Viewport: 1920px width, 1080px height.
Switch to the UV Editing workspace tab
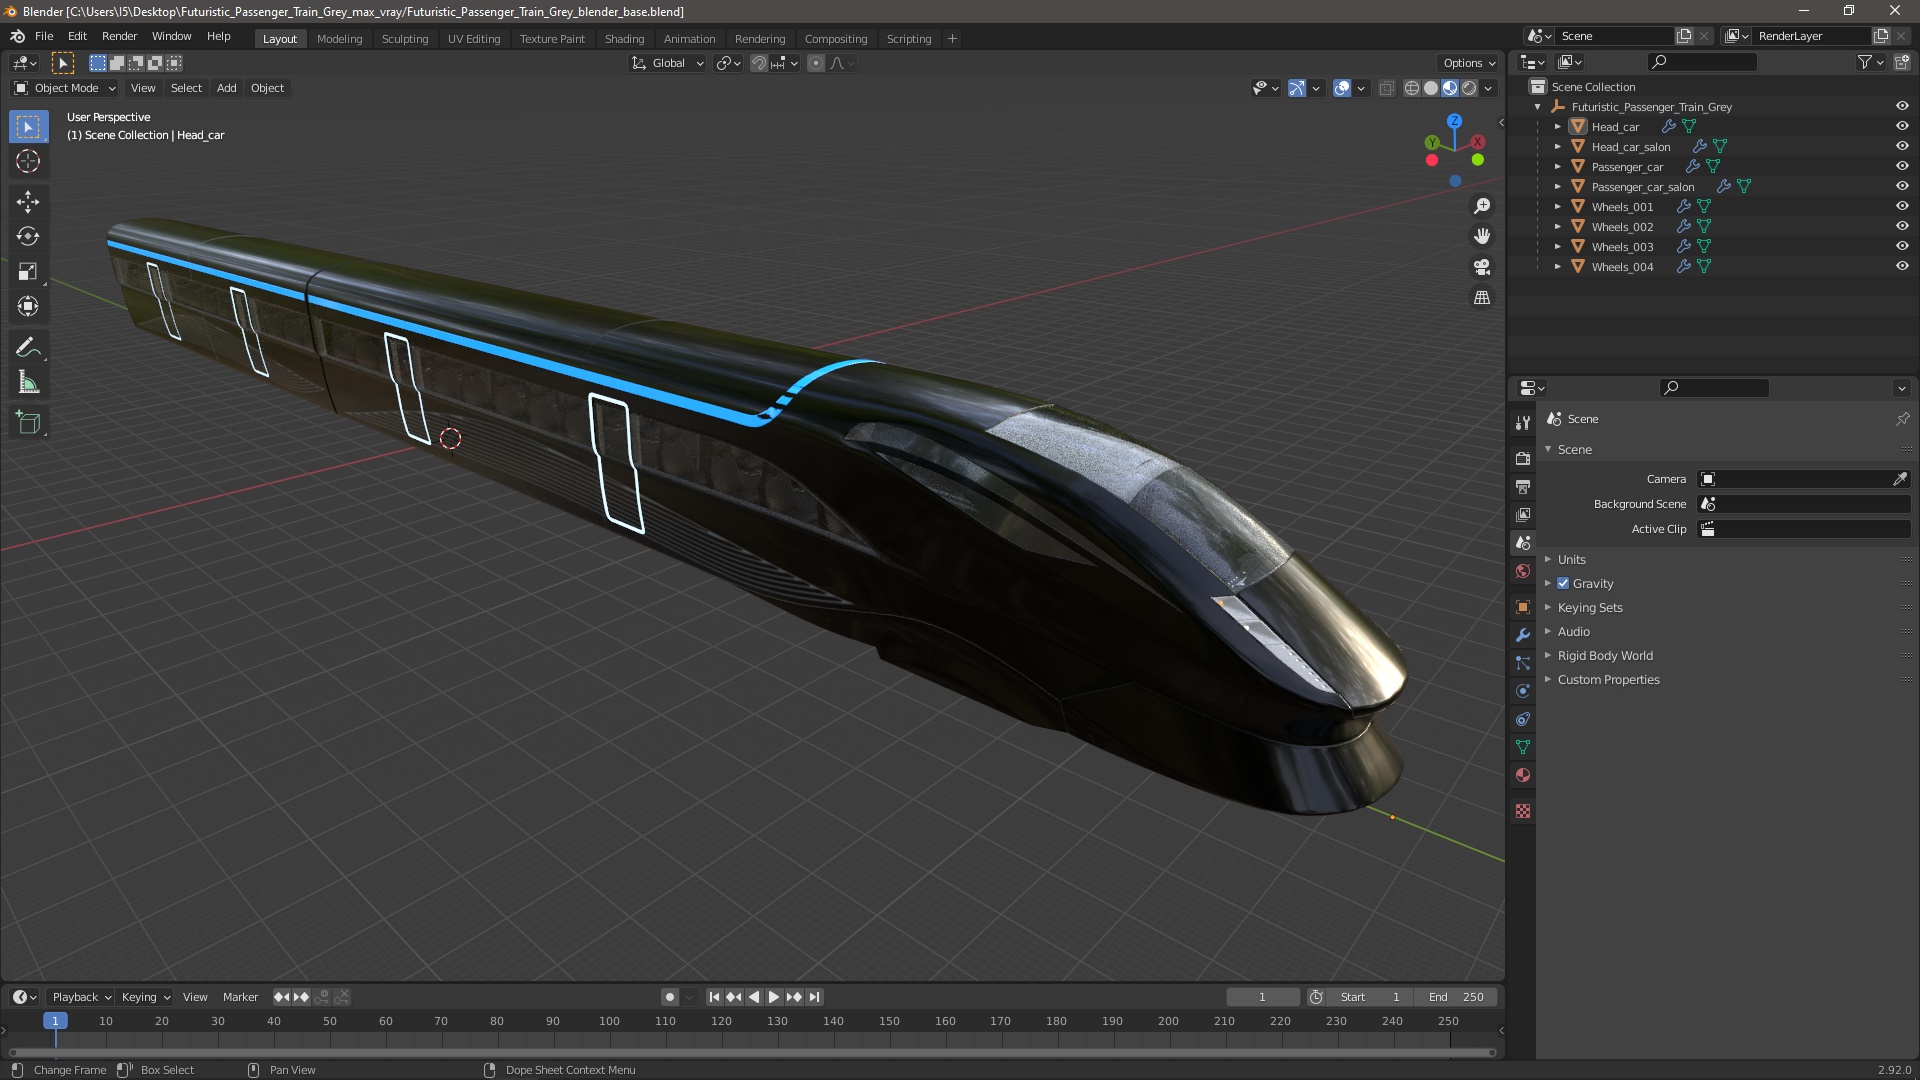coord(473,39)
